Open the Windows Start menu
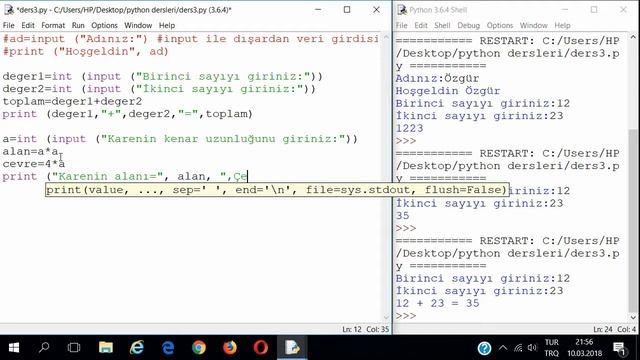 (x=14, y=347)
